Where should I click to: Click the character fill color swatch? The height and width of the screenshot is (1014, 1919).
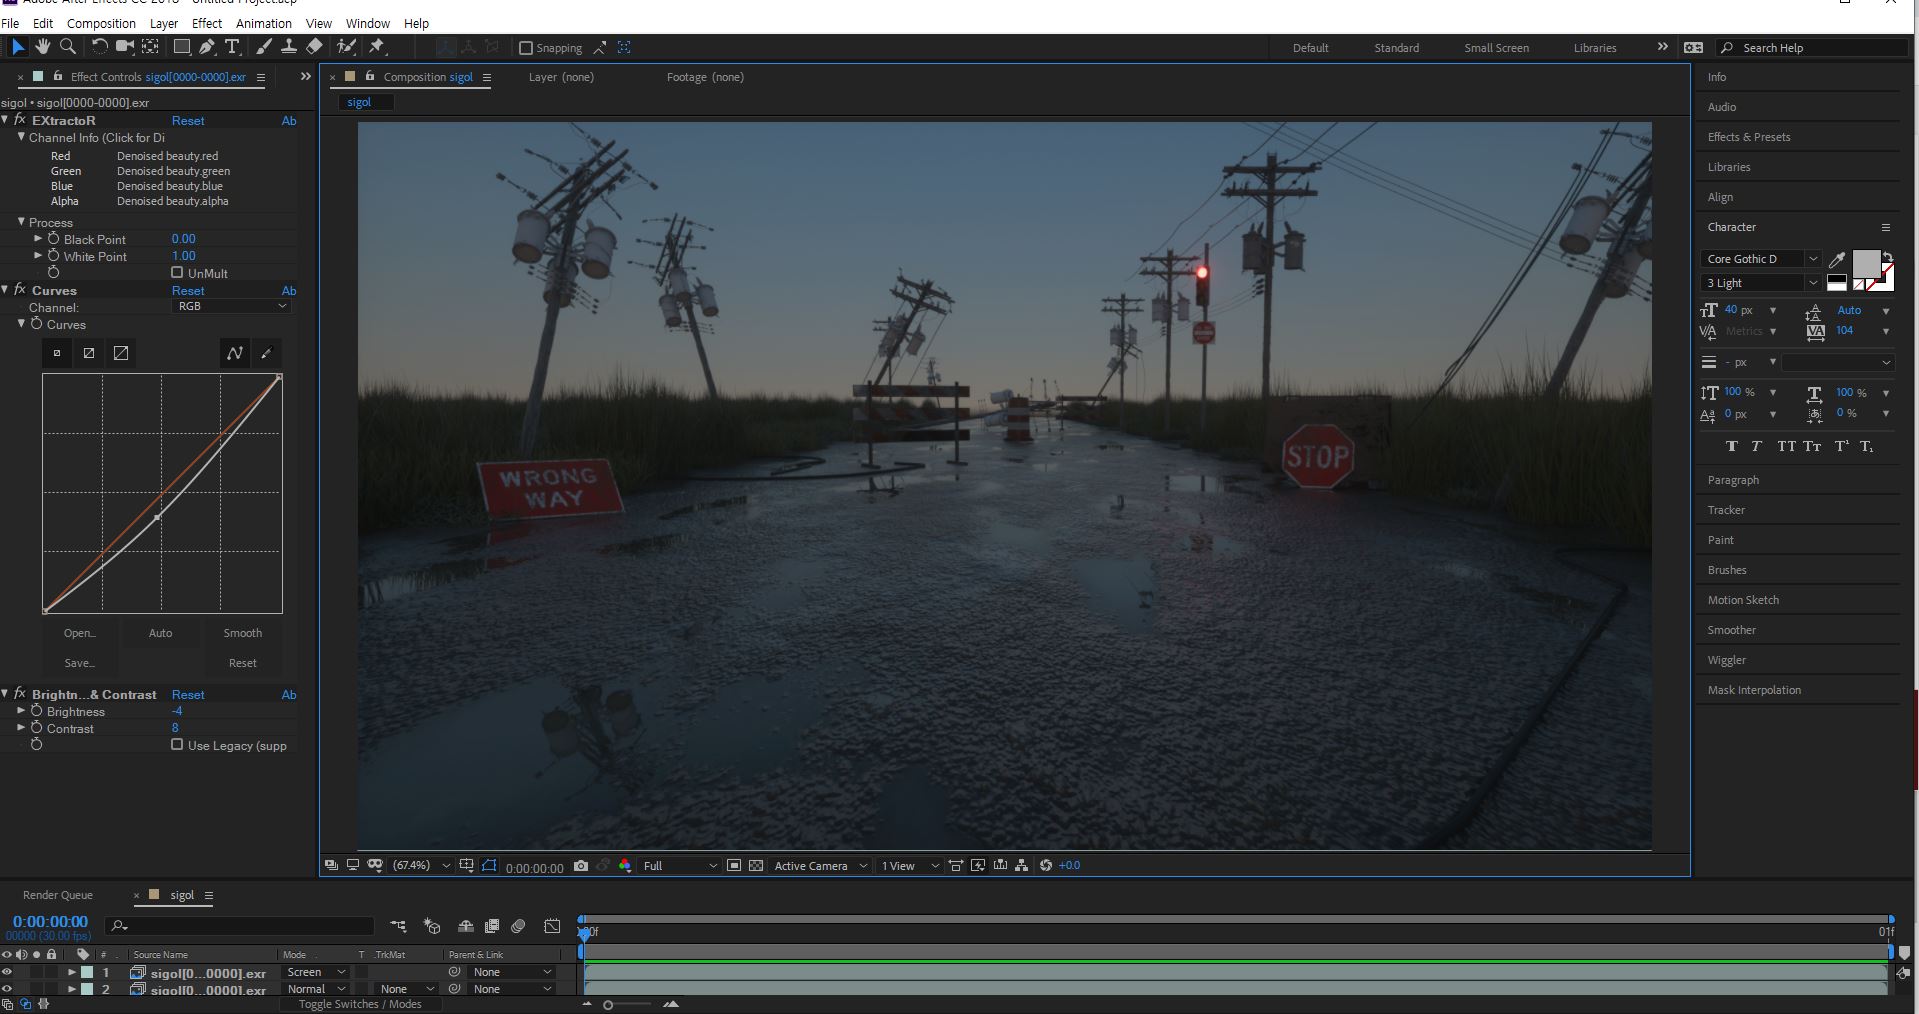(x=1866, y=264)
